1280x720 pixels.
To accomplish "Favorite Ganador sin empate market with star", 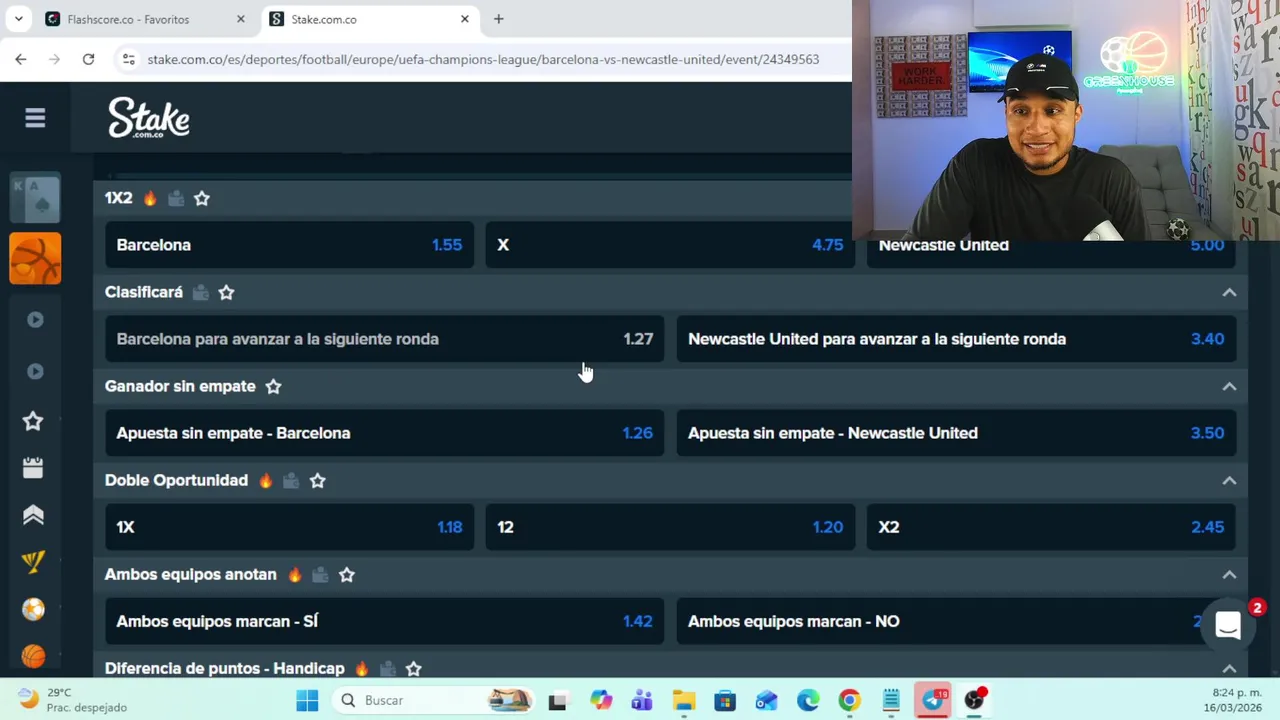I will pyautogui.click(x=273, y=386).
